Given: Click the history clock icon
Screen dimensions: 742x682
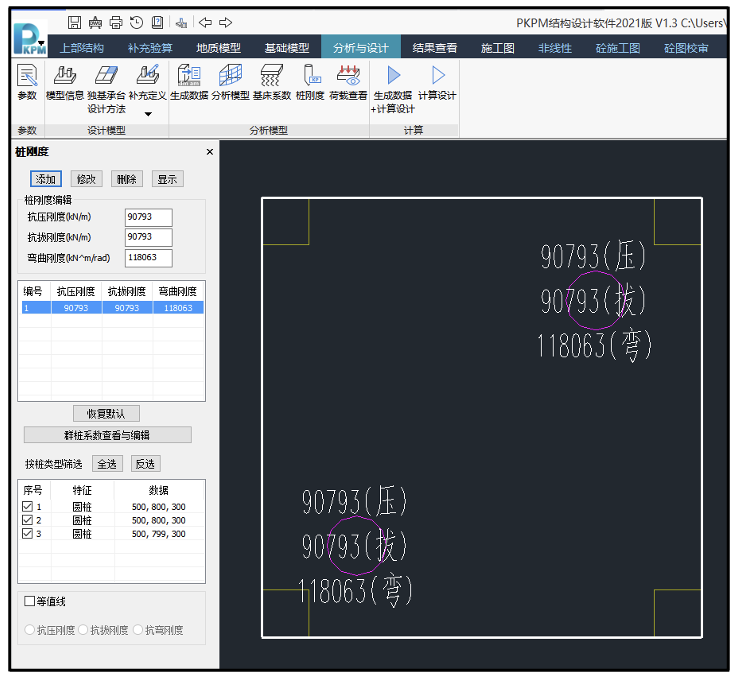Looking at the screenshot, I should (137, 22).
